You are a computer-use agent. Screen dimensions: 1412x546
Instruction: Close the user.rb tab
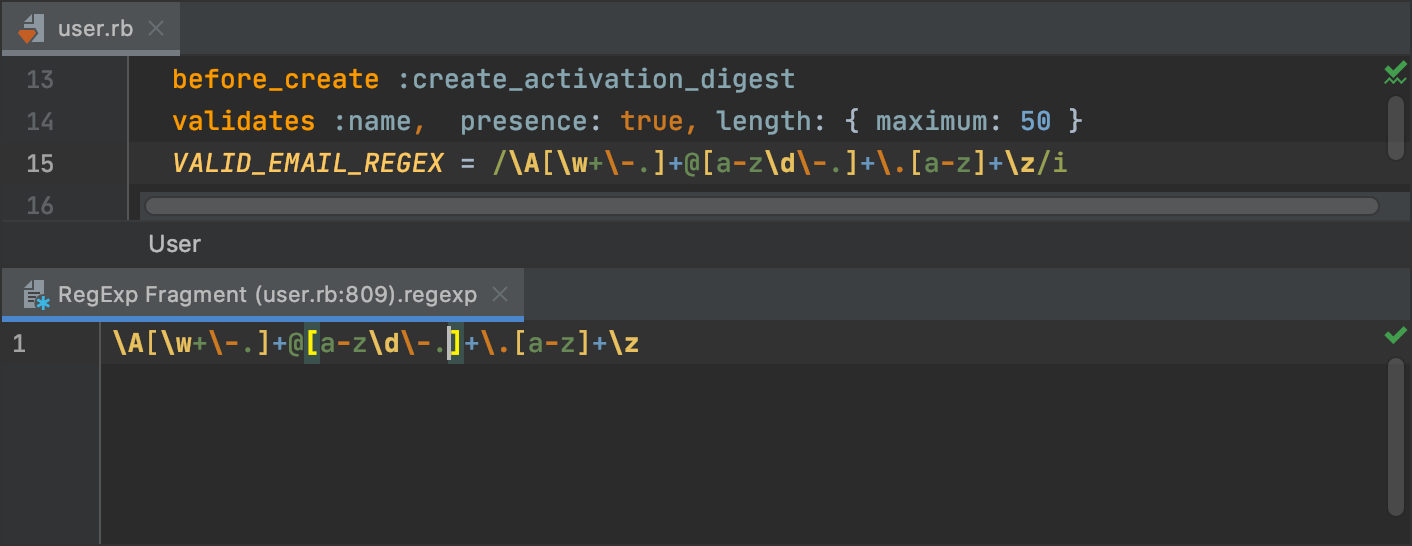tap(156, 28)
